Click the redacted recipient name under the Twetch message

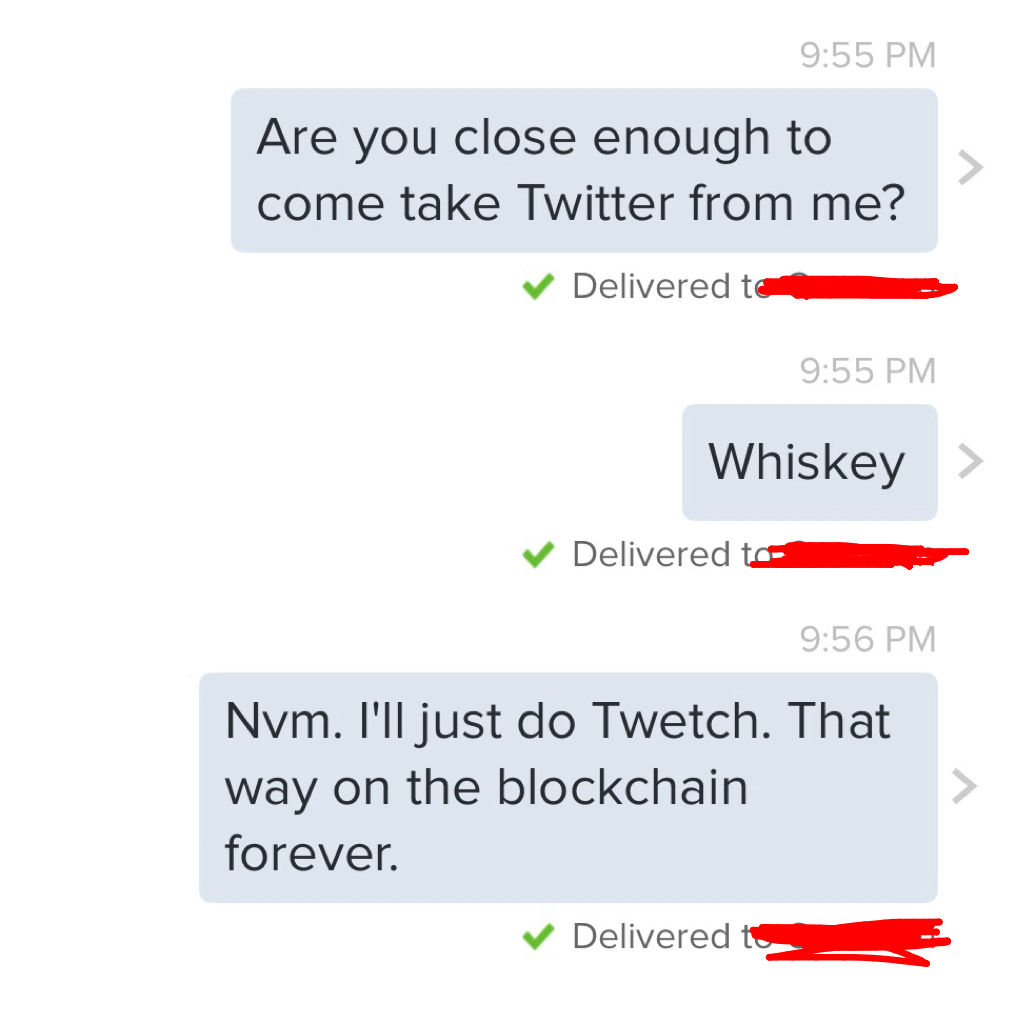click(x=853, y=940)
